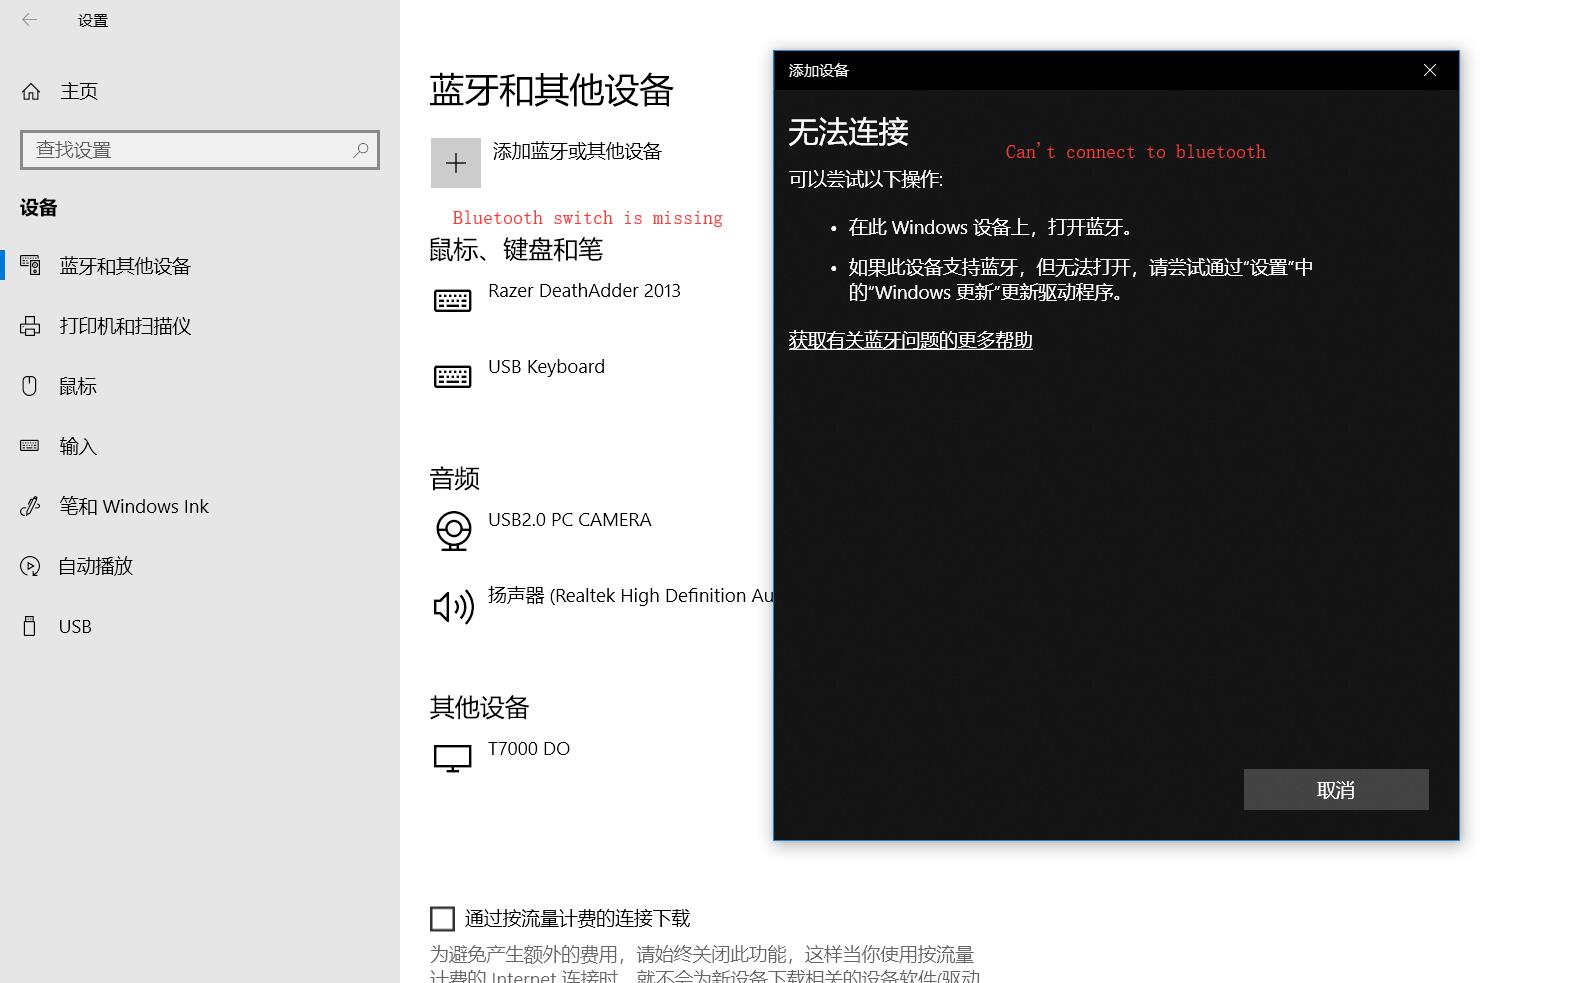
Task: Click the 取消 button in dialog
Action: pos(1336,789)
